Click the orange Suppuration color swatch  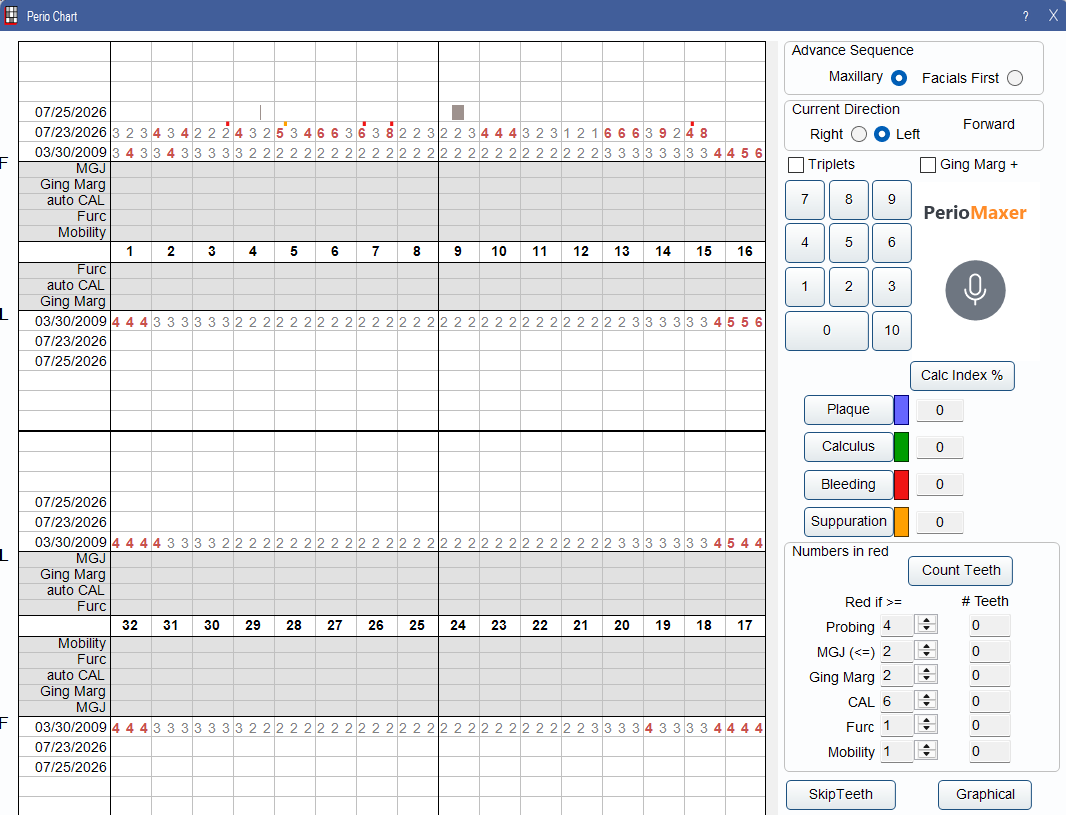point(901,522)
